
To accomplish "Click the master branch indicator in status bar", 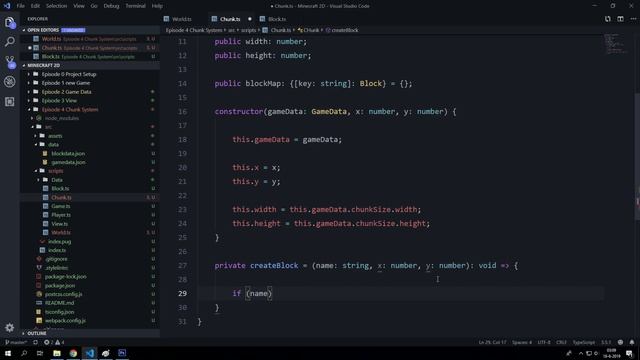I will (16, 342).
